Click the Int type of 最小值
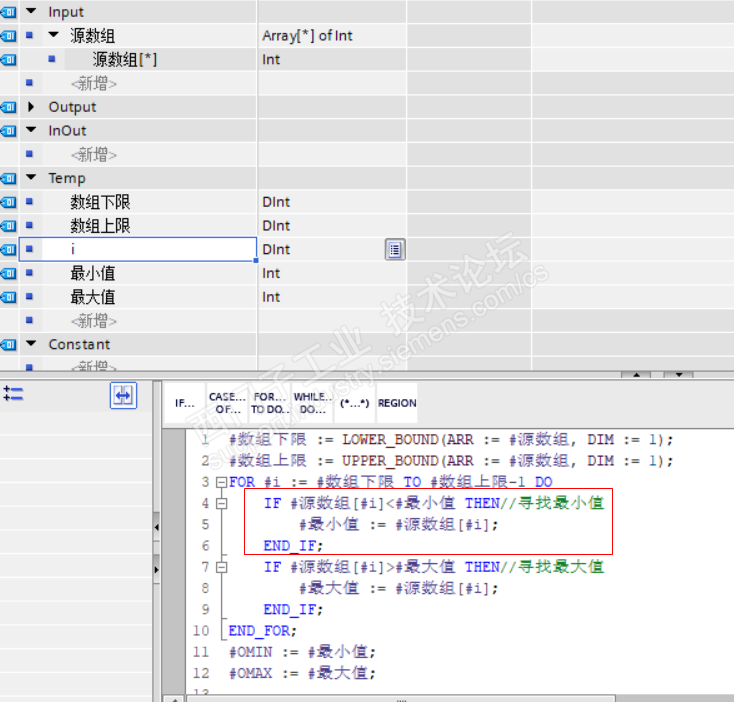Screen dimensions: 734x702 coord(271,273)
